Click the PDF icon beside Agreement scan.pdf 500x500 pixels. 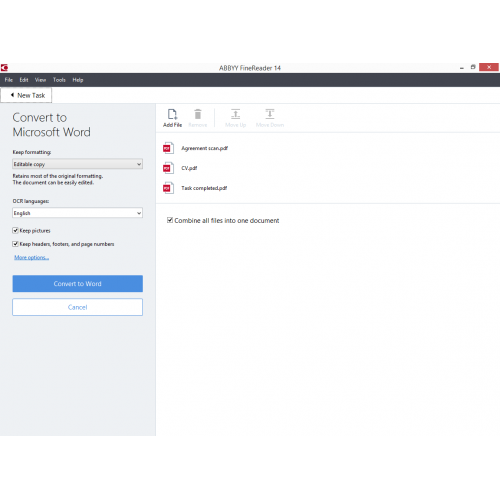pyautogui.click(x=168, y=148)
